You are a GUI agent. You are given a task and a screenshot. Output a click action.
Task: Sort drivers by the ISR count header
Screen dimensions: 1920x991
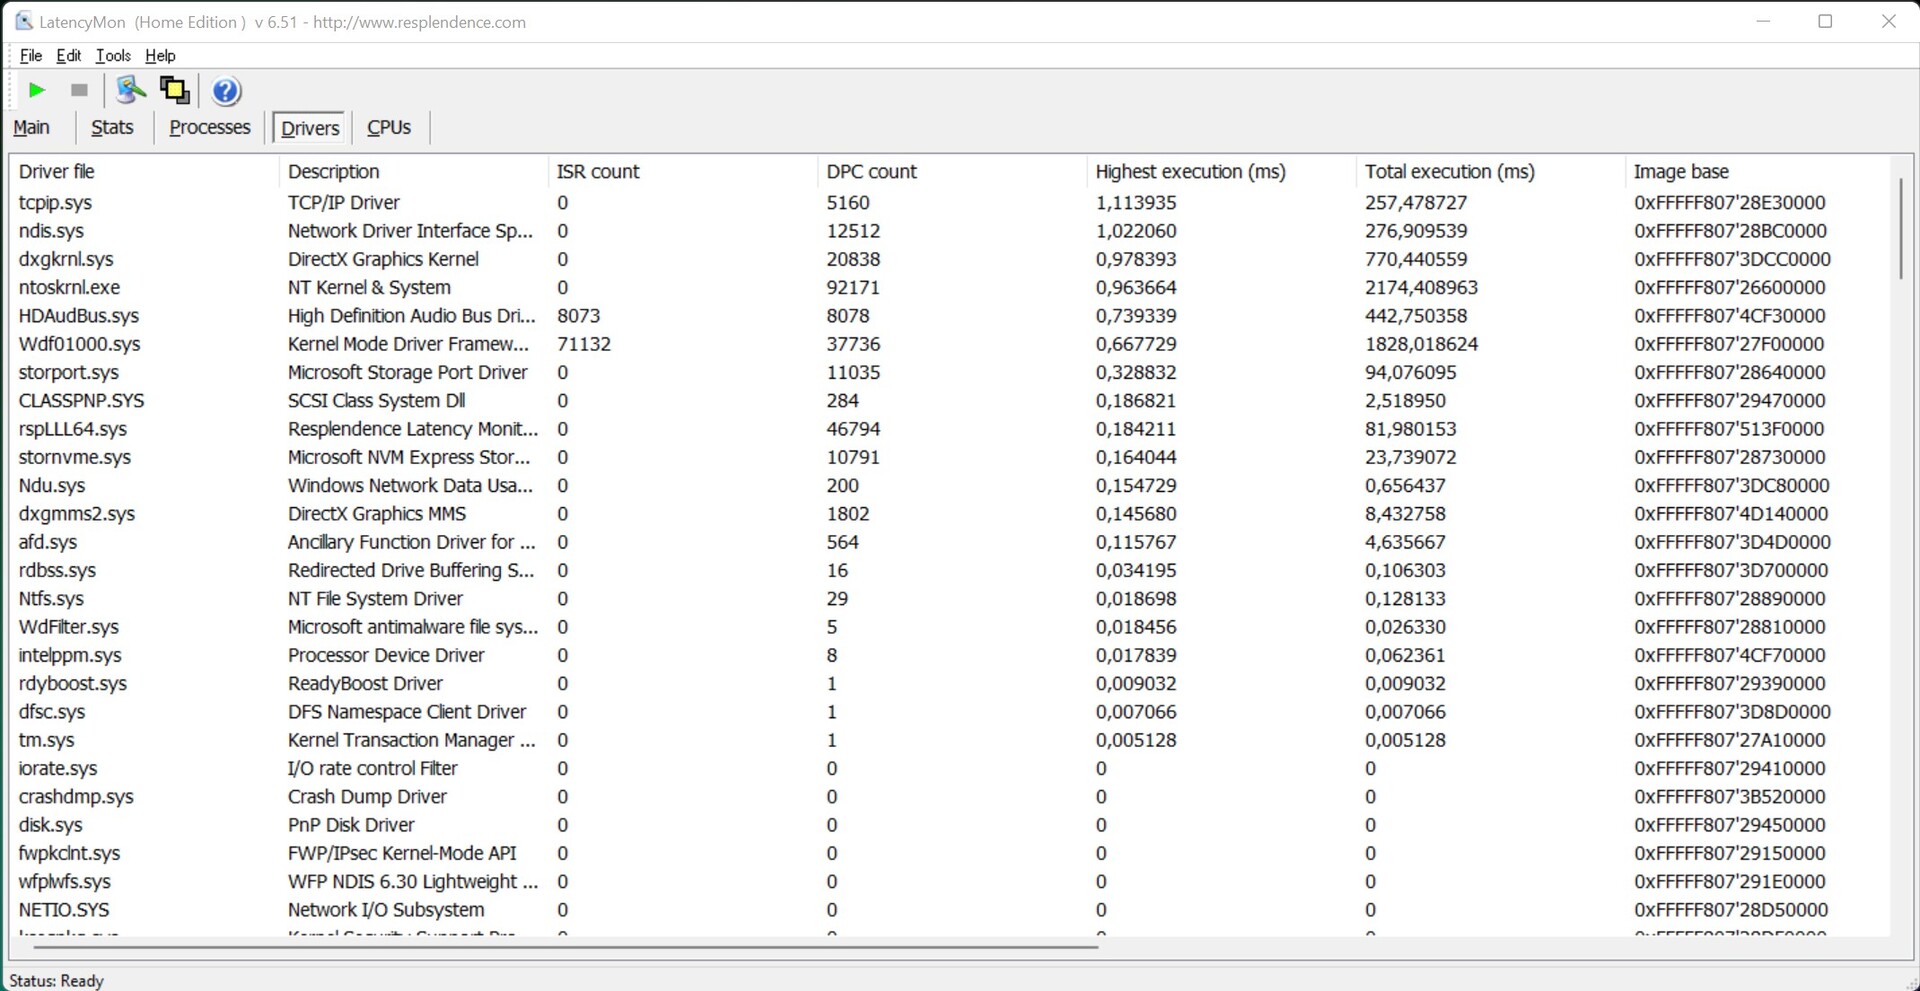pyautogui.click(x=597, y=172)
